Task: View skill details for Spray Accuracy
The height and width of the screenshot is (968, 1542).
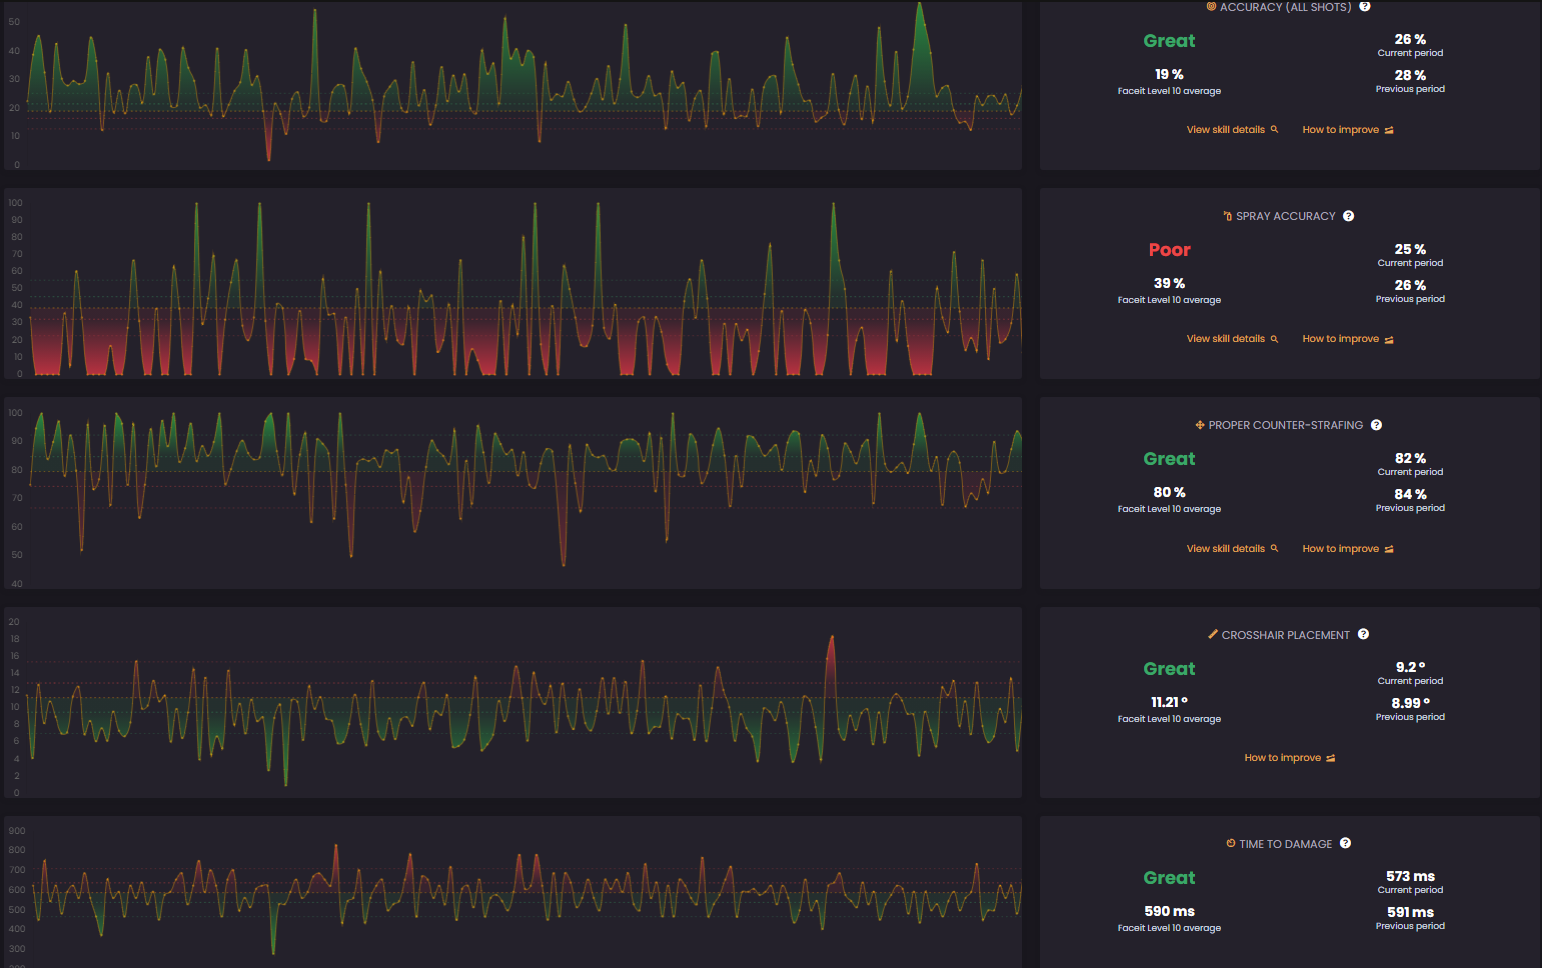Action: [x=1232, y=339]
